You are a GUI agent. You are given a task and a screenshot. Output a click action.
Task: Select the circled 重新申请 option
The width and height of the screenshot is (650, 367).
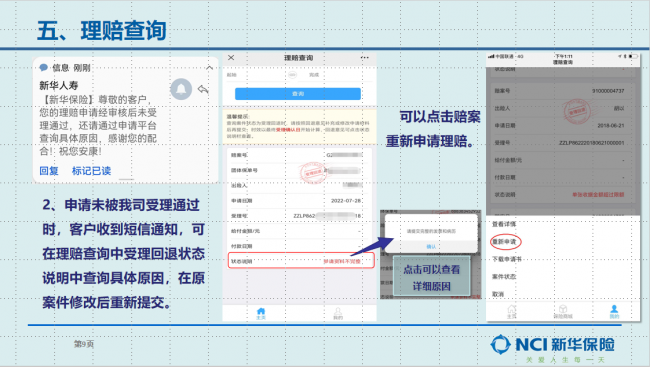pos(504,241)
